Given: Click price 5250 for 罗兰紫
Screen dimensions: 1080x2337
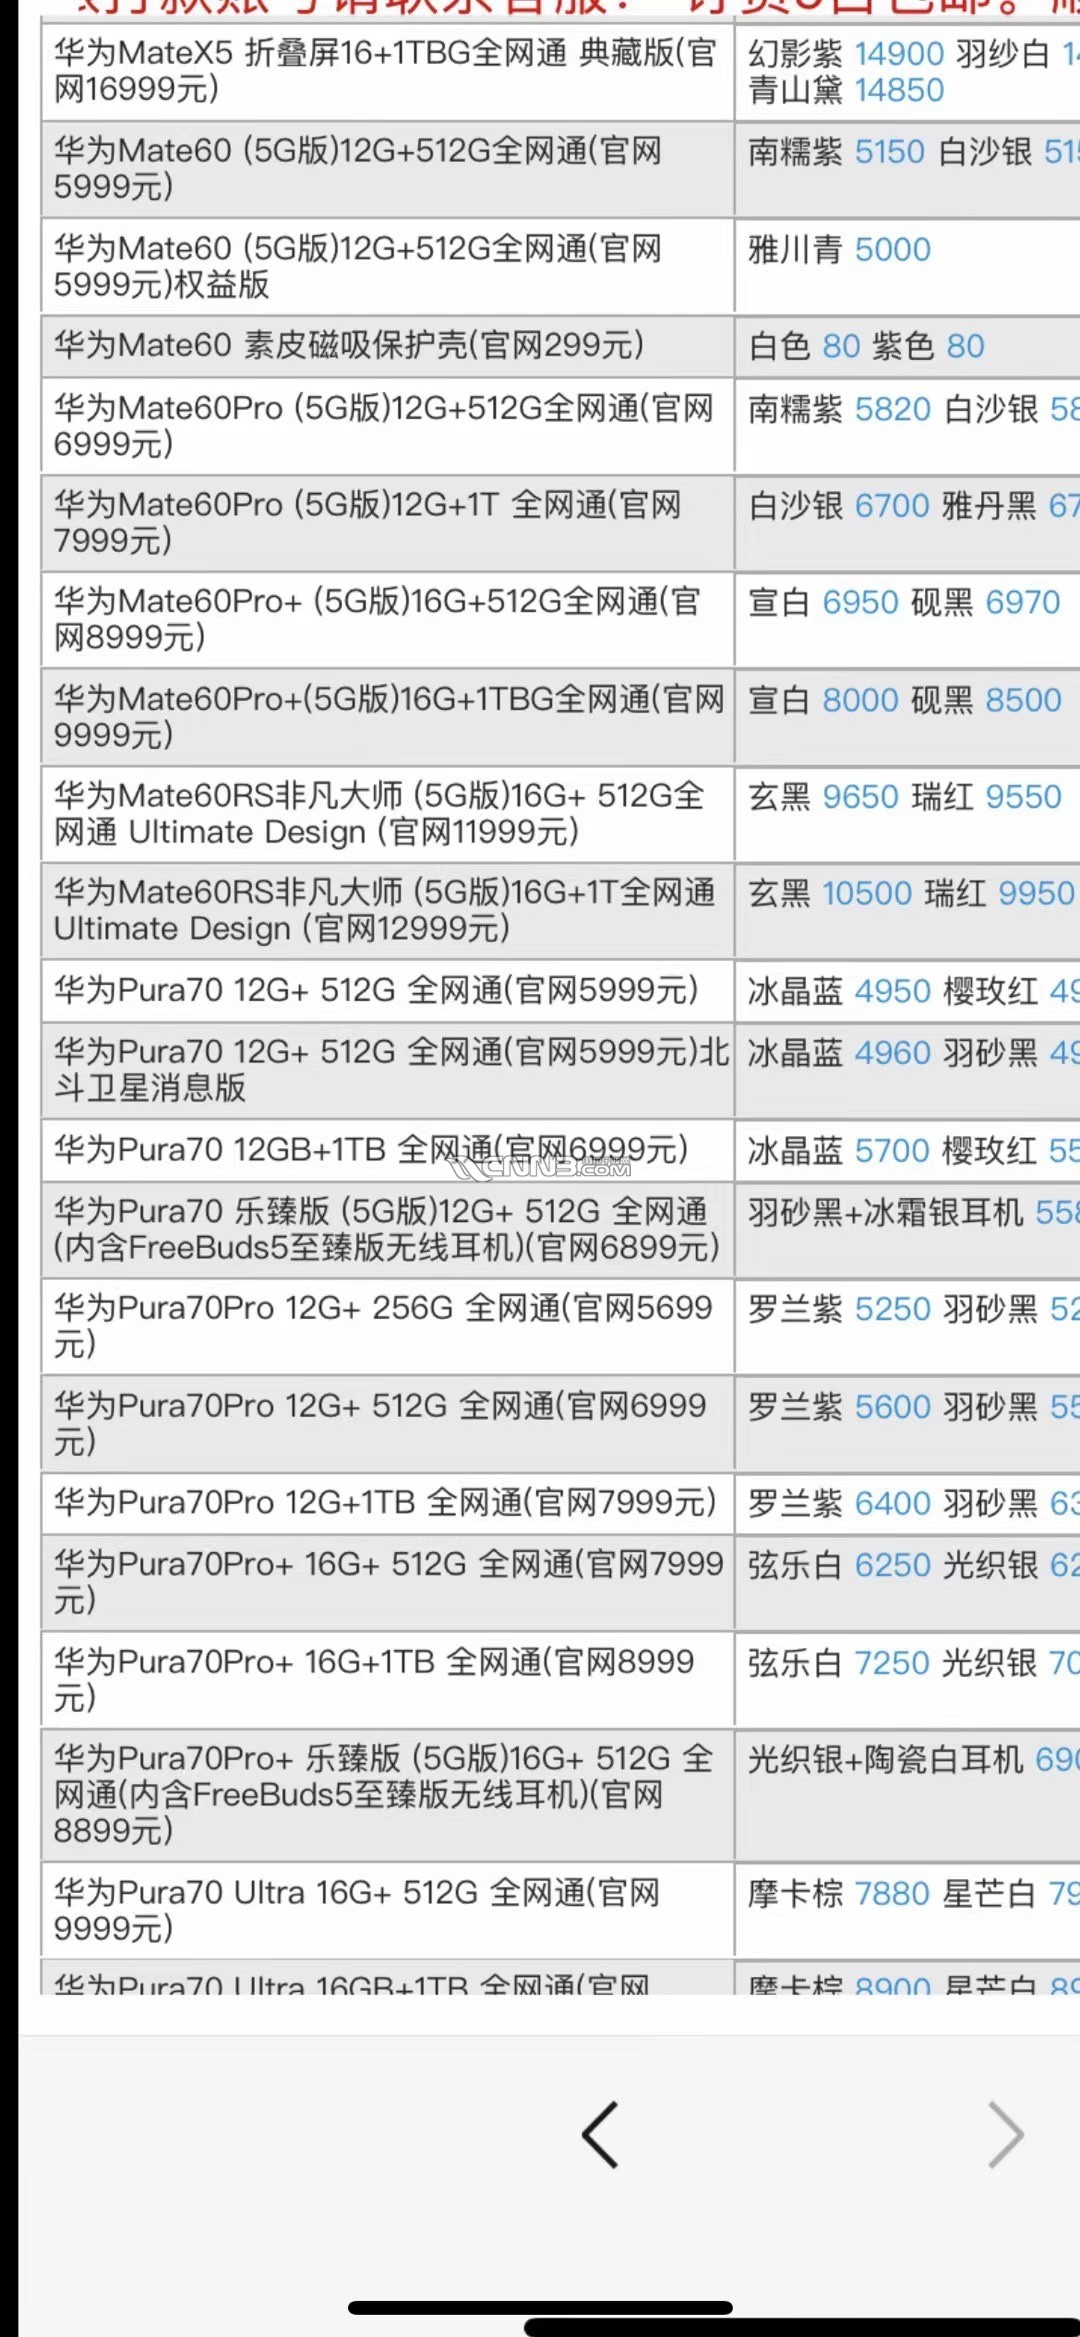Looking at the screenshot, I should [893, 1310].
